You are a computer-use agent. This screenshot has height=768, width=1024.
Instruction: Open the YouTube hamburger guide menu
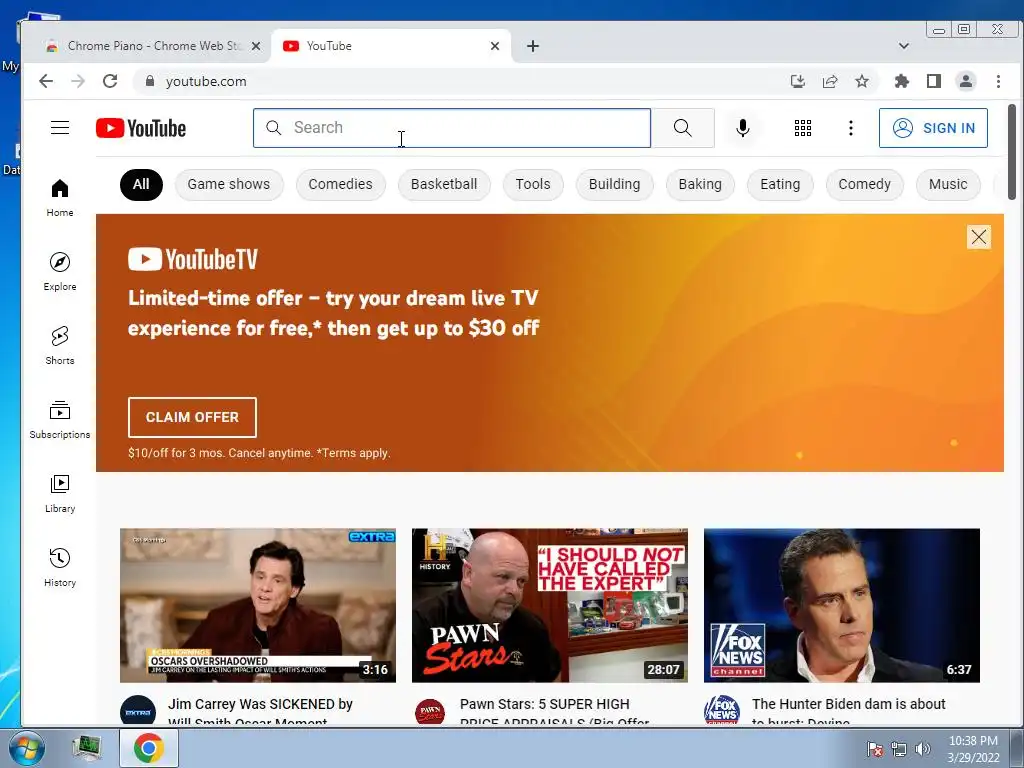[60, 127]
